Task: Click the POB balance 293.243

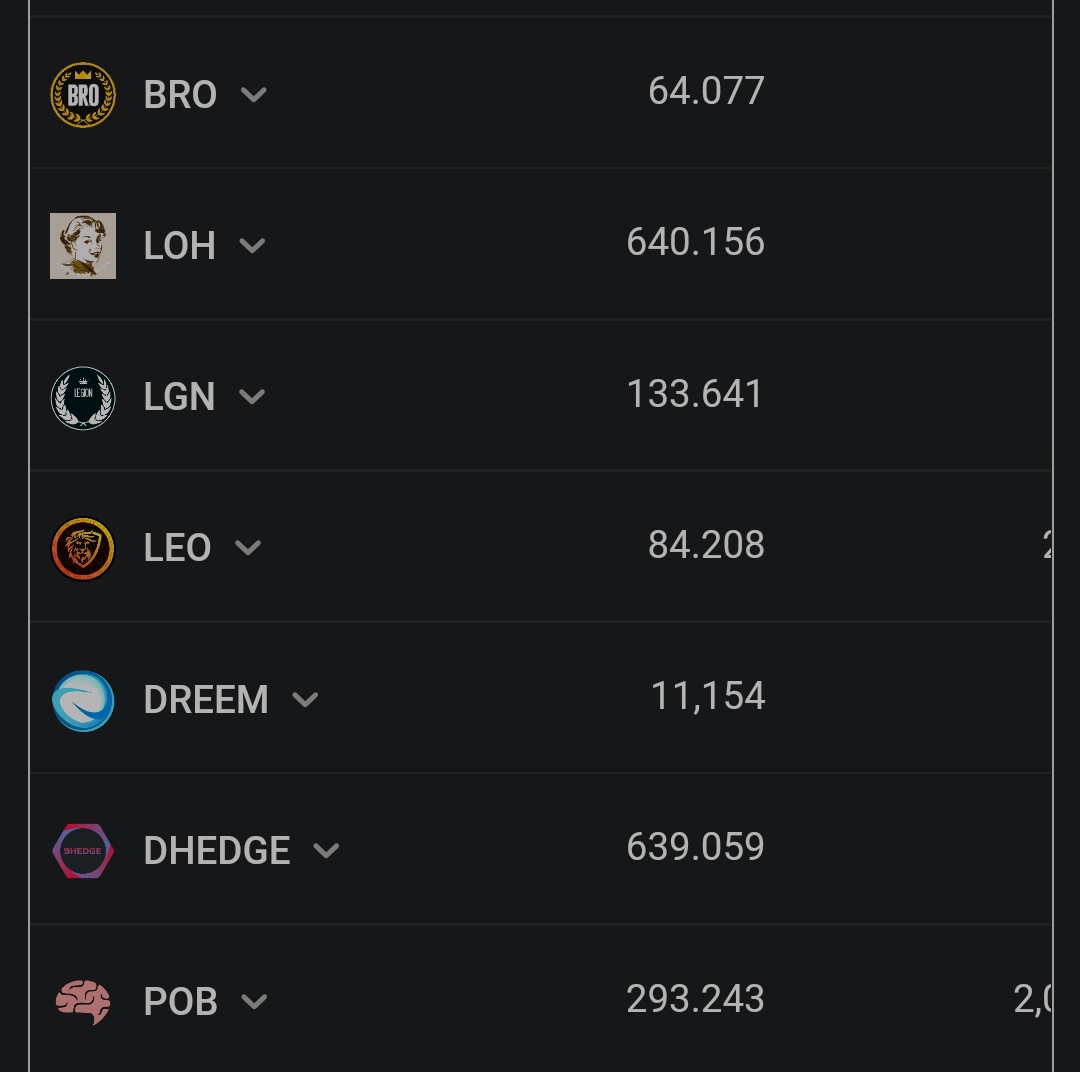Action: (696, 999)
